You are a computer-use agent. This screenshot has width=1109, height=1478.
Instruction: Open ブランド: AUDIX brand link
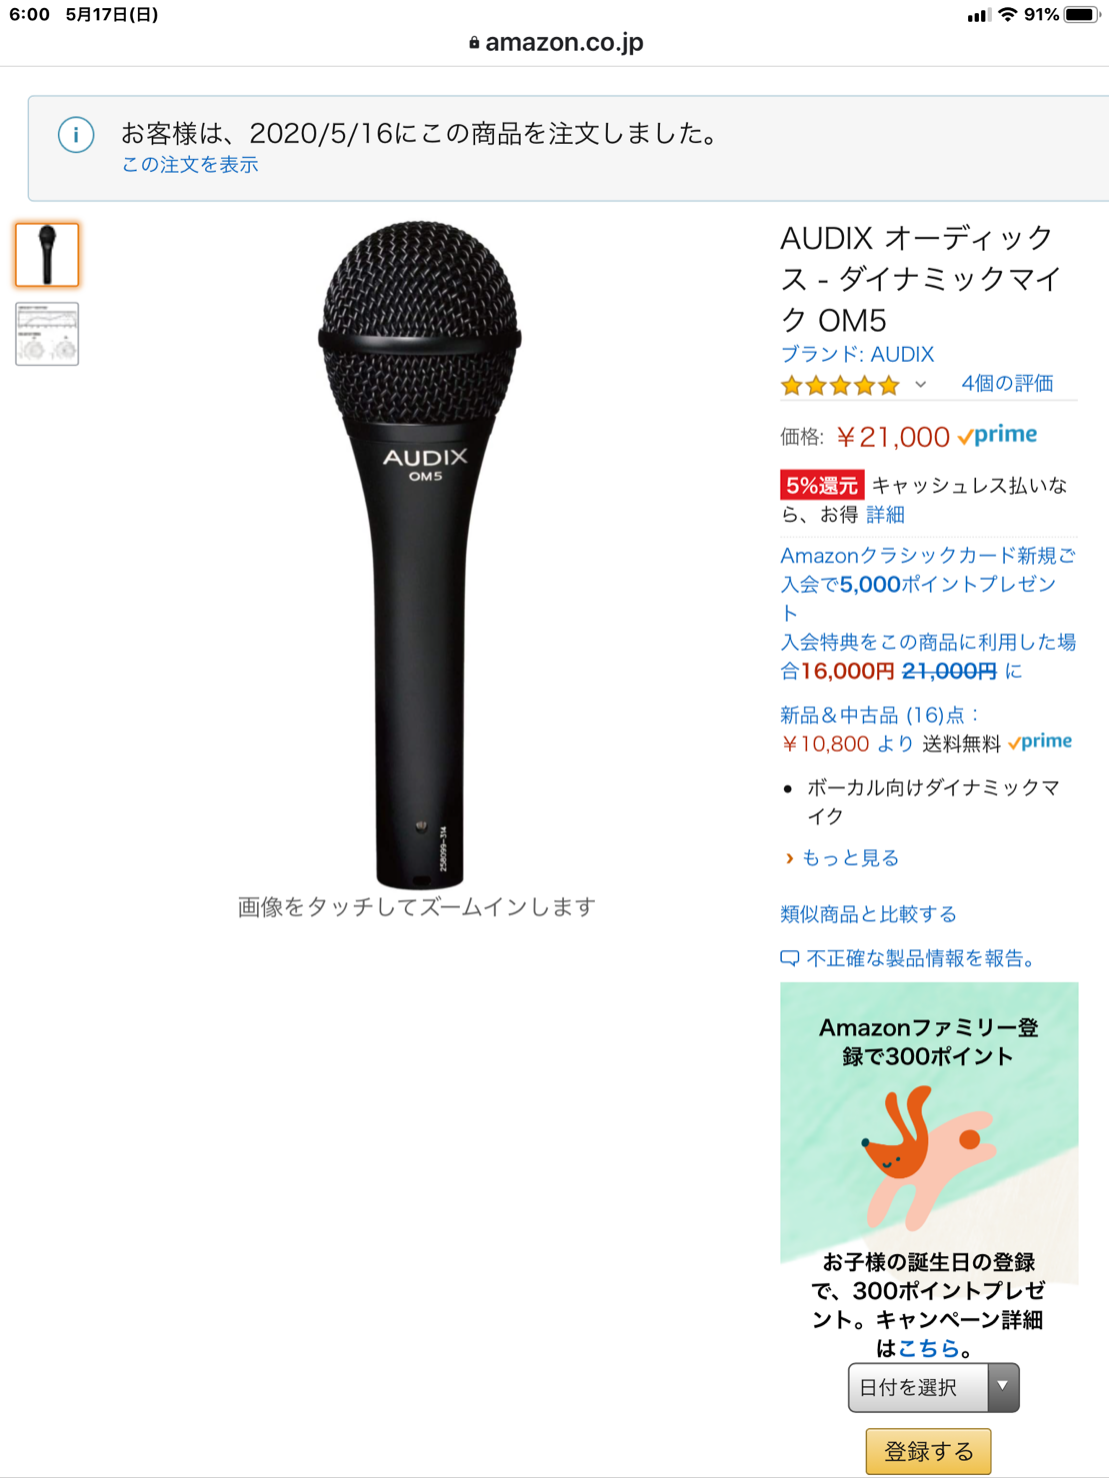point(857,354)
